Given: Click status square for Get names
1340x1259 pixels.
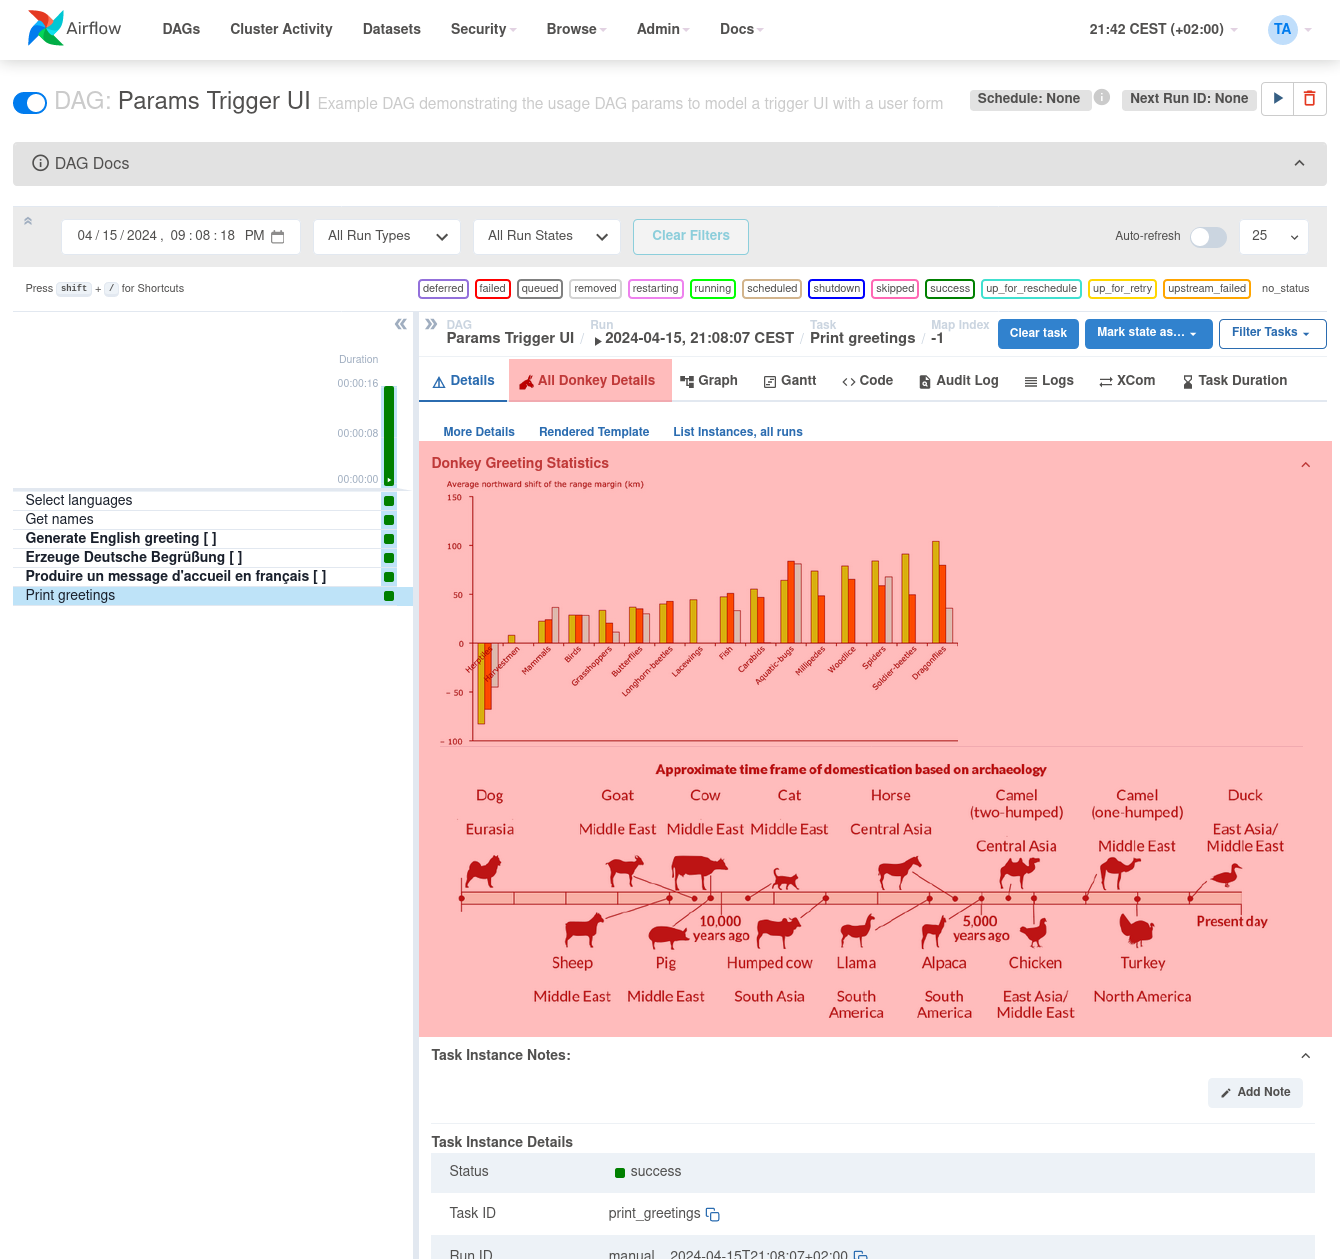Looking at the screenshot, I should point(389,520).
